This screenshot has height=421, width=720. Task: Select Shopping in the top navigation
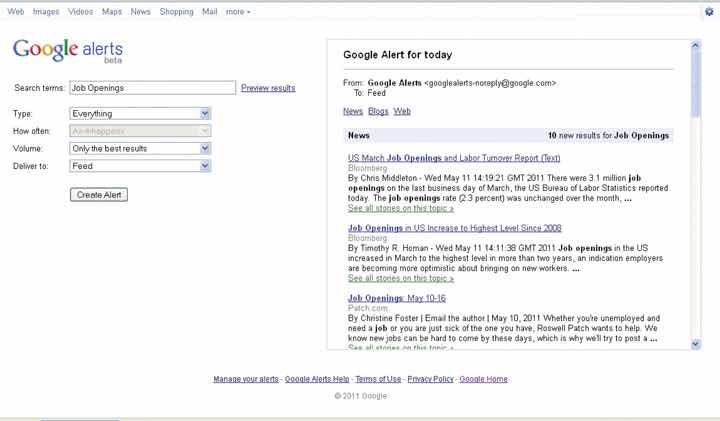(176, 12)
